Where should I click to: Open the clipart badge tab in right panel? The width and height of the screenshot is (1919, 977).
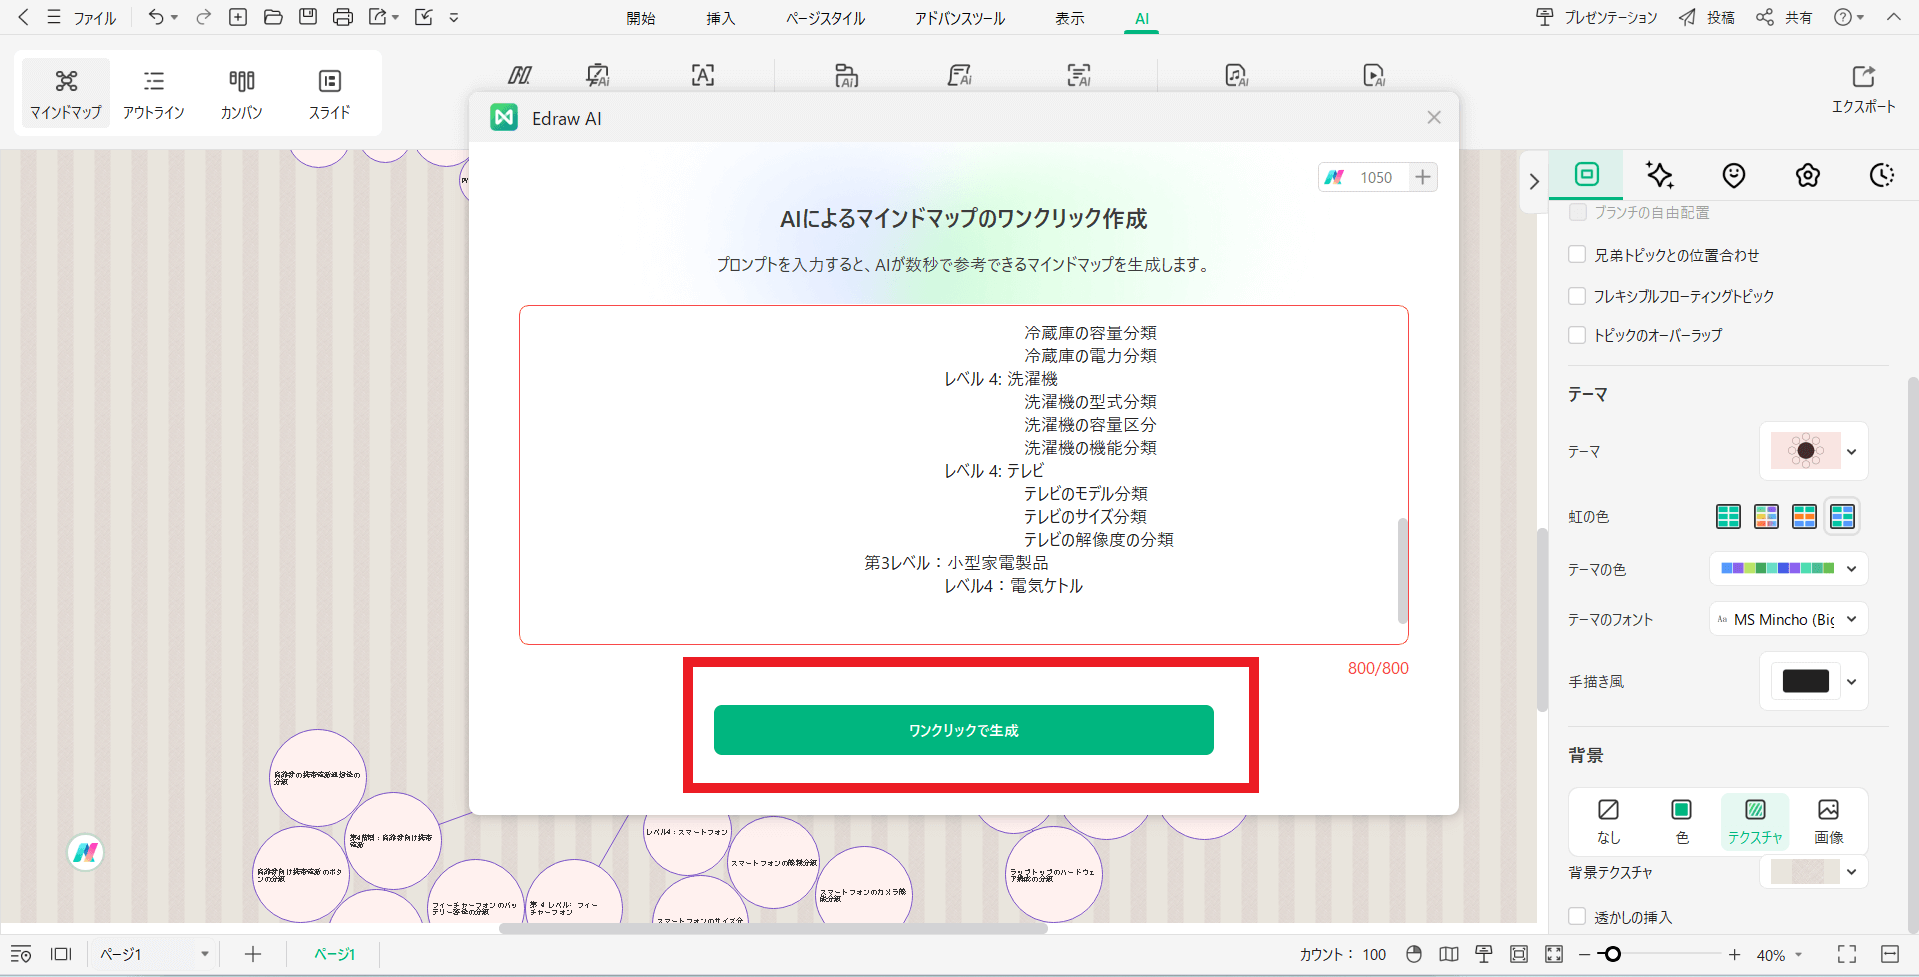coord(1808,175)
